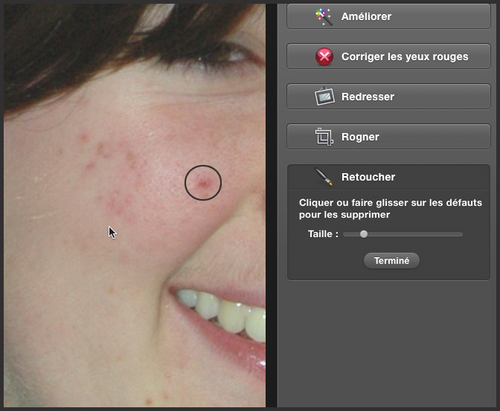Open the Redresser tool

pyautogui.click(x=388, y=96)
